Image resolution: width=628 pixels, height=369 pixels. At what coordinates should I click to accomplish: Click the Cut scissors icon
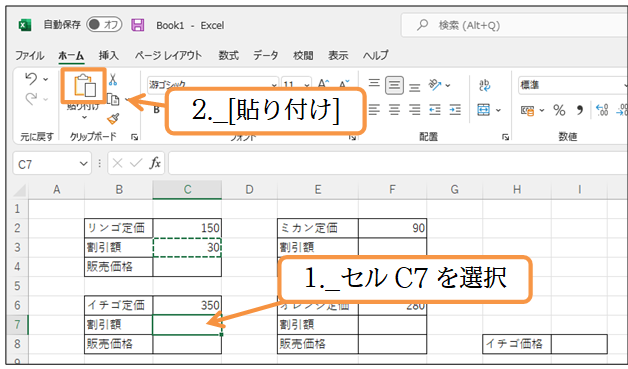click(113, 79)
